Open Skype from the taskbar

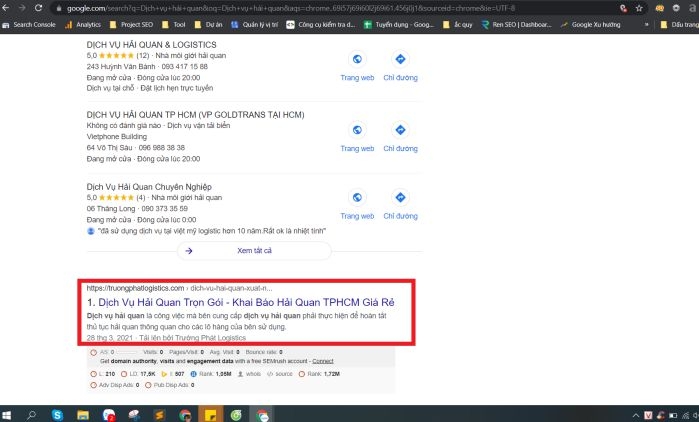(57, 415)
